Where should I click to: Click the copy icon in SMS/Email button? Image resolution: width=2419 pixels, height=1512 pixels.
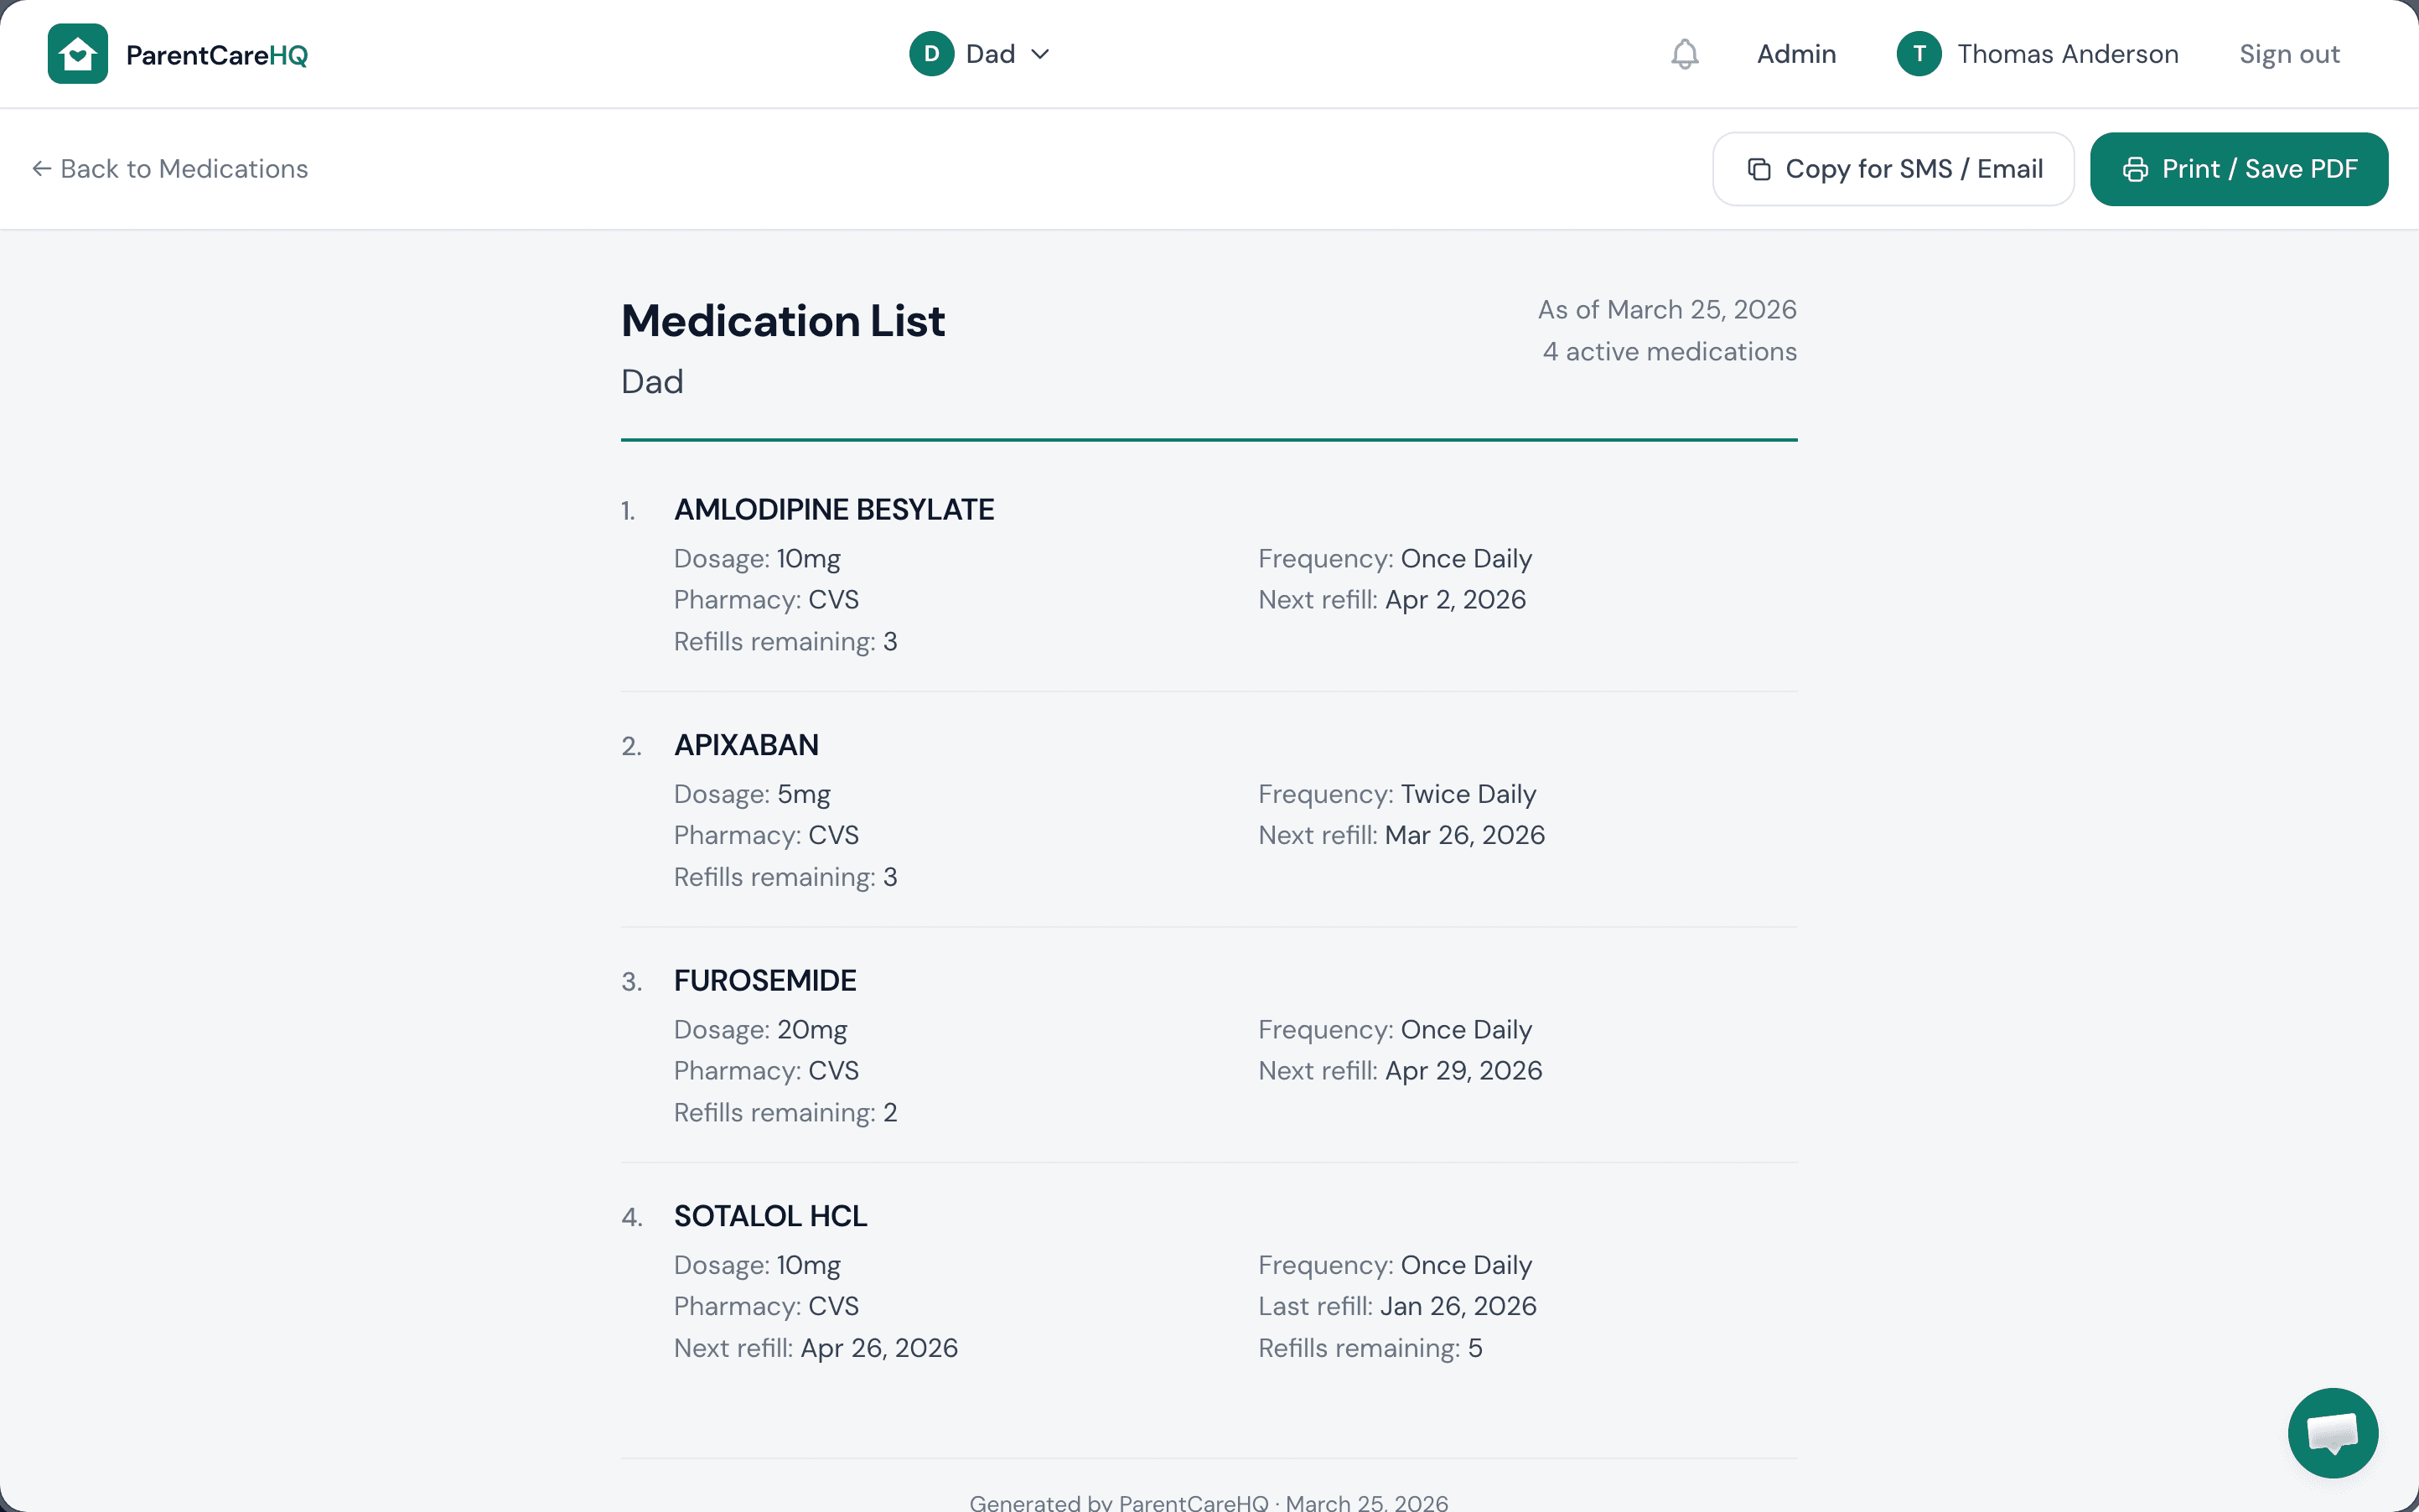point(1760,168)
